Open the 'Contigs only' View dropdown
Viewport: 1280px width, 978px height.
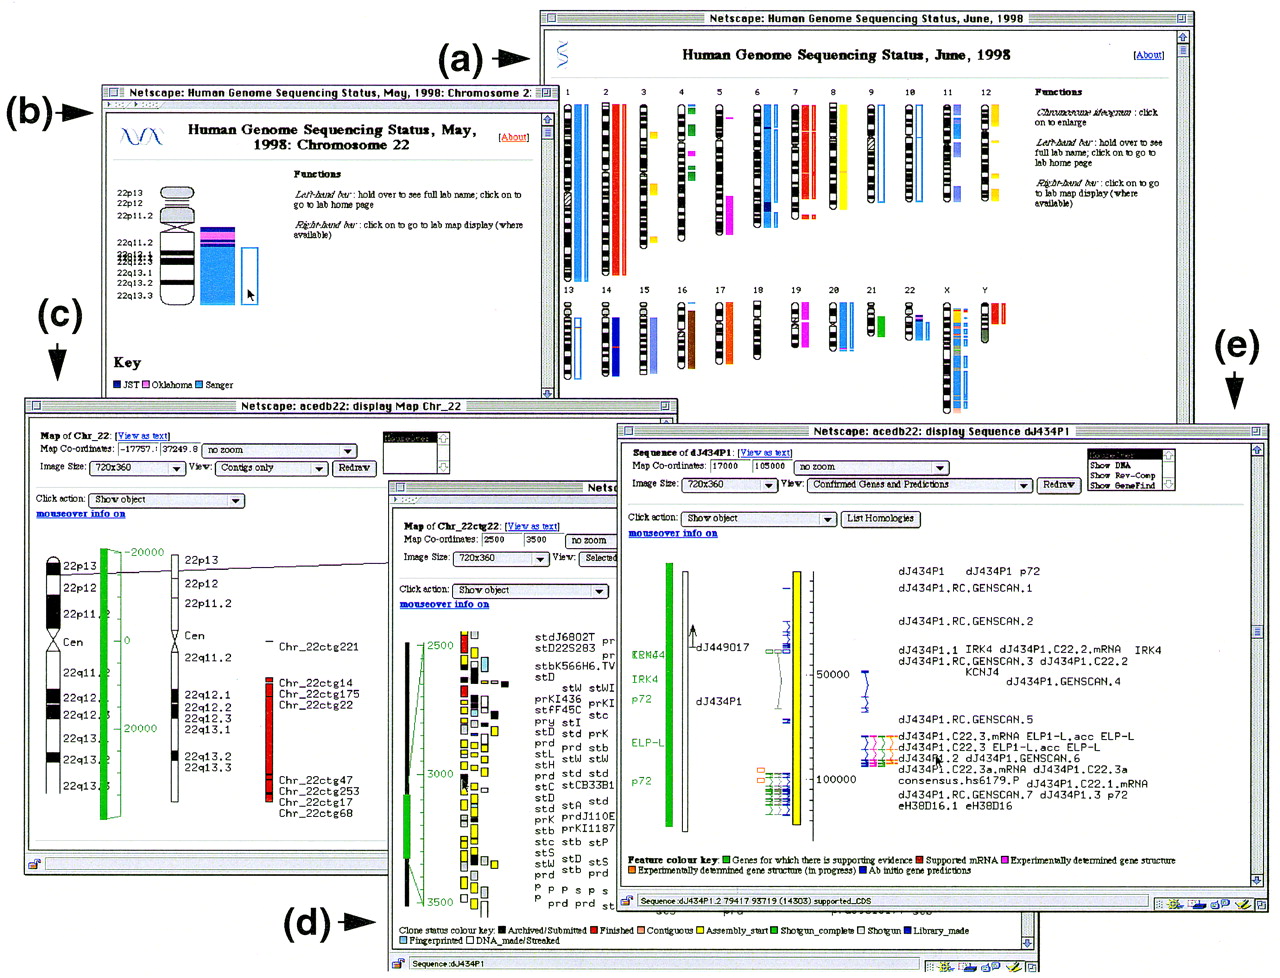(272, 468)
